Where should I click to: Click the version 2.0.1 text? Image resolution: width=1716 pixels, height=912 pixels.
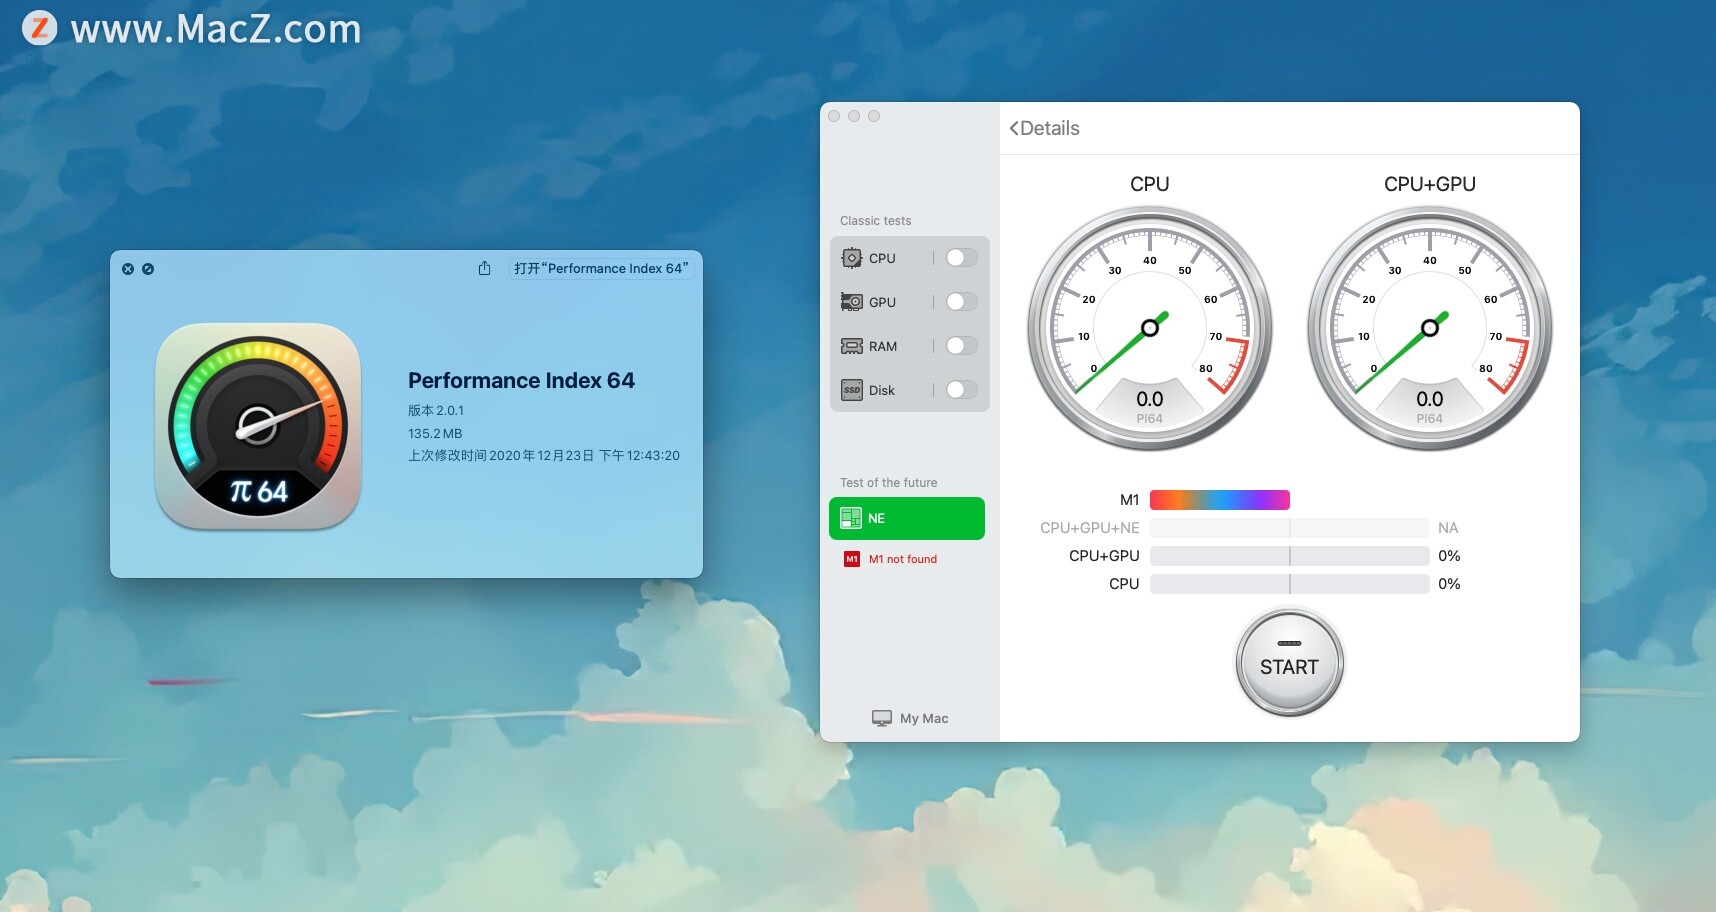point(436,410)
